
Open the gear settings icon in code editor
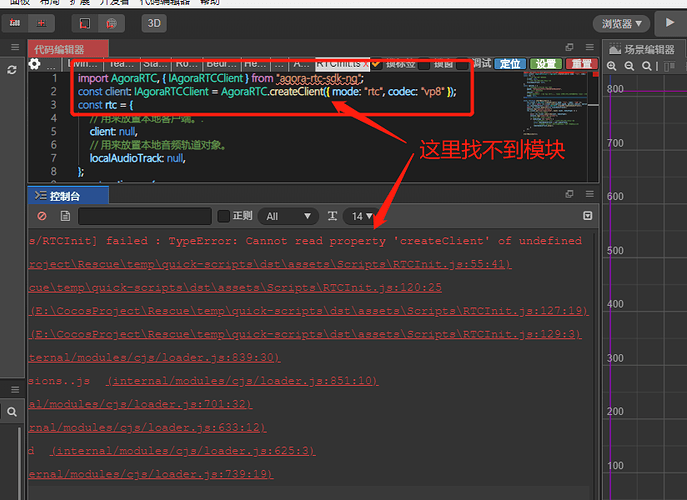(35, 64)
